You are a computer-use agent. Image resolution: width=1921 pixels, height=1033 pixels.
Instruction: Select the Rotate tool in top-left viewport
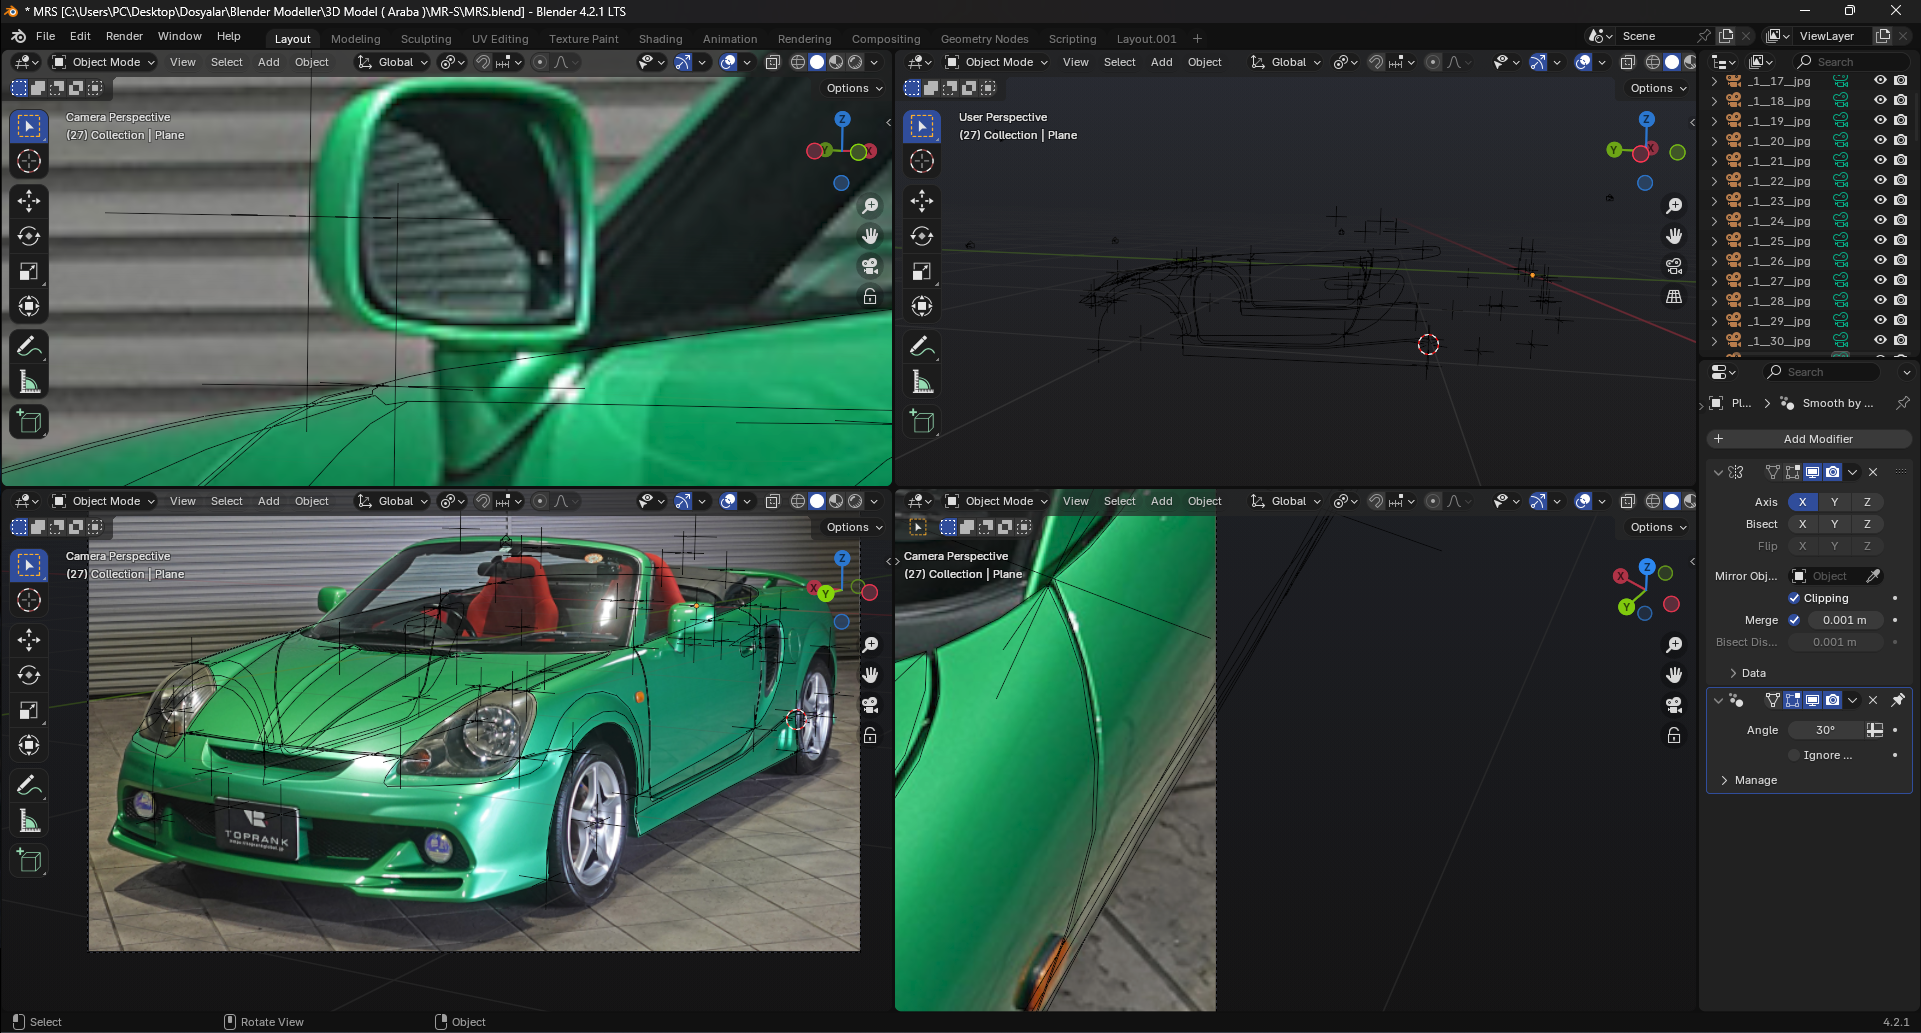click(29, 236)
